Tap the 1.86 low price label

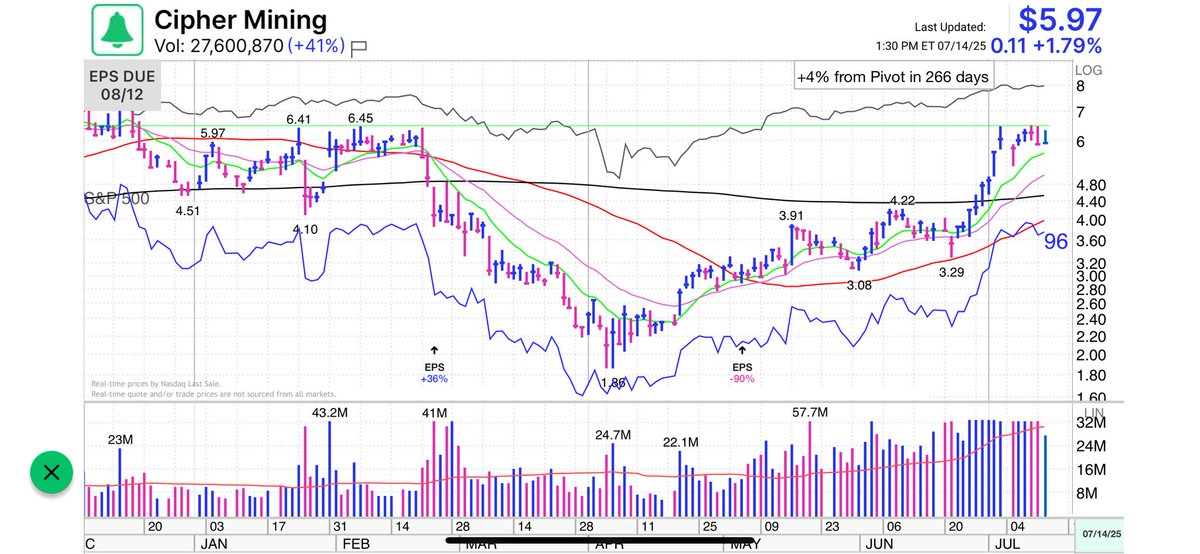click(613, 382)
